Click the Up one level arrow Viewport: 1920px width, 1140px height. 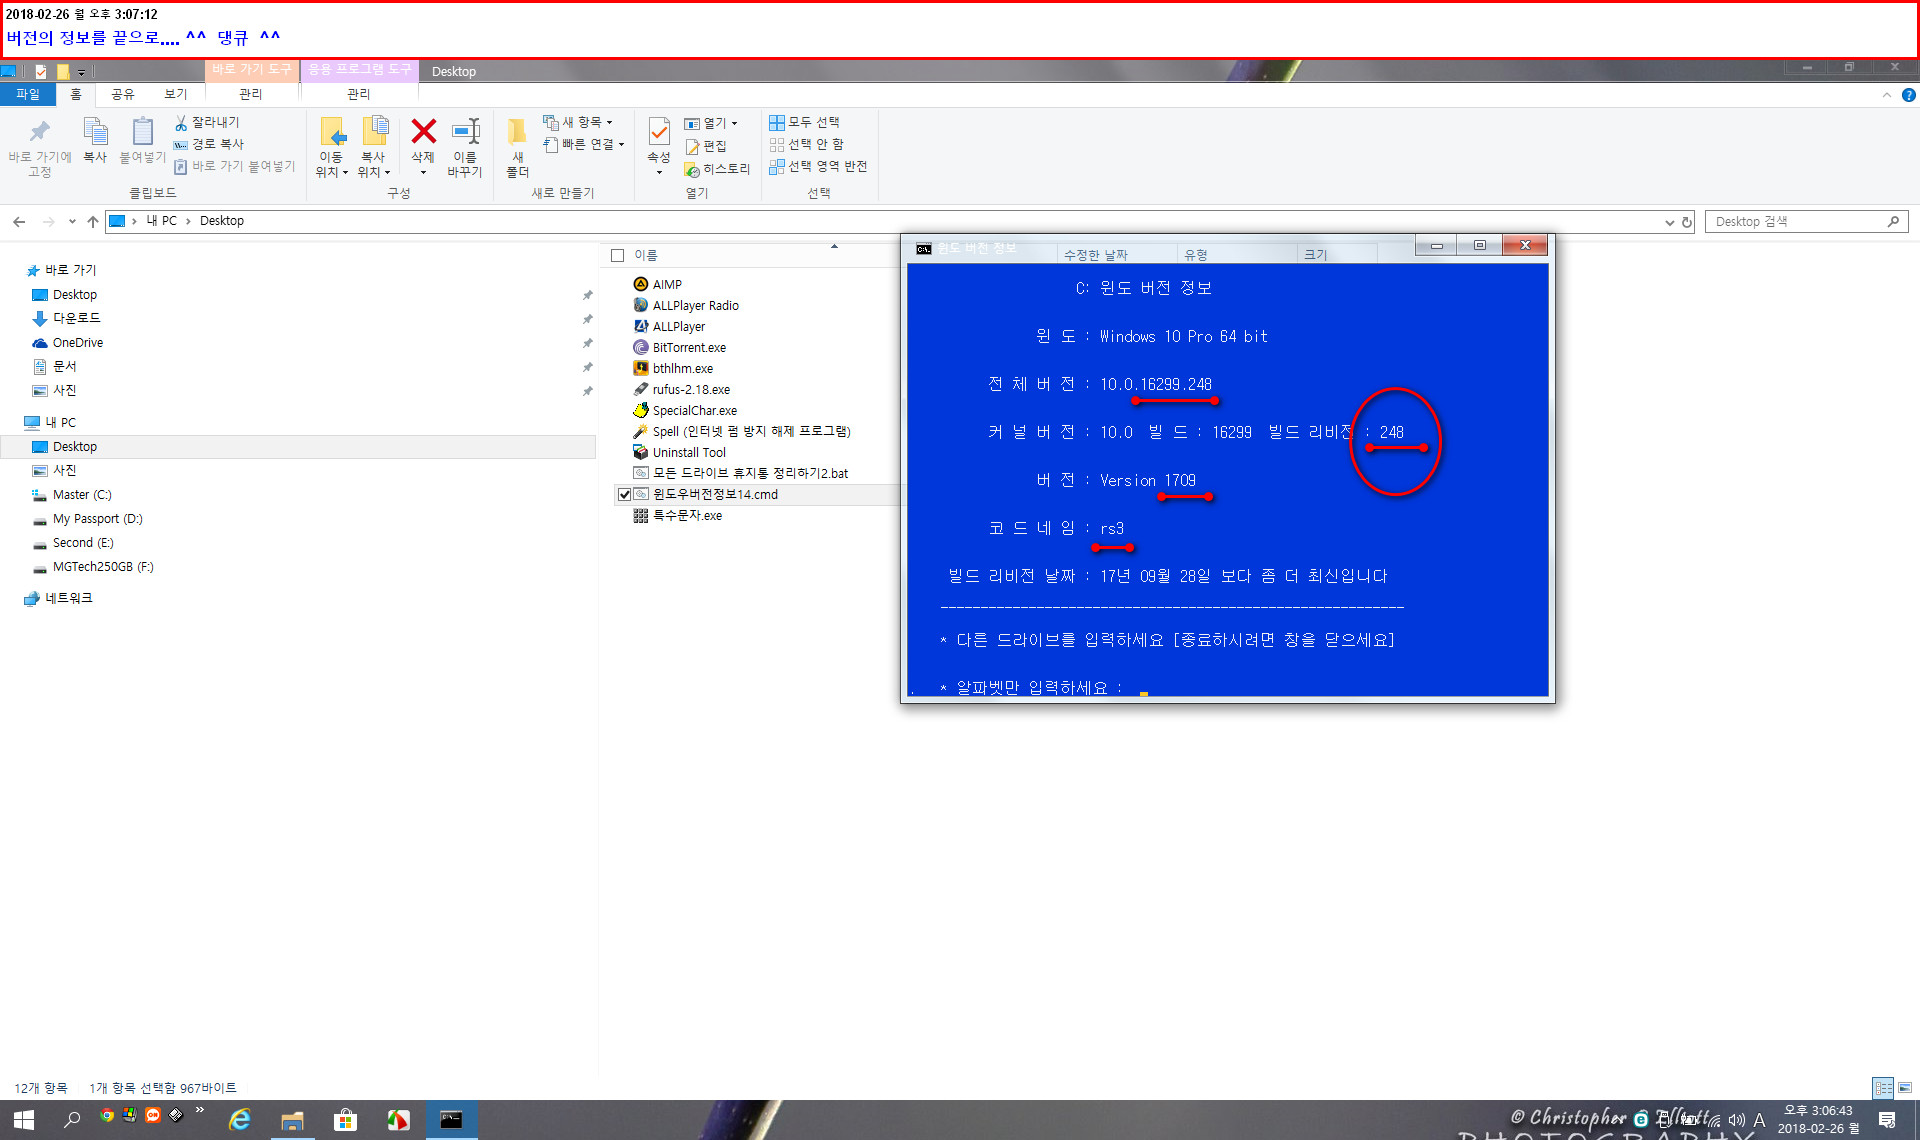click(x=93, y=221)
